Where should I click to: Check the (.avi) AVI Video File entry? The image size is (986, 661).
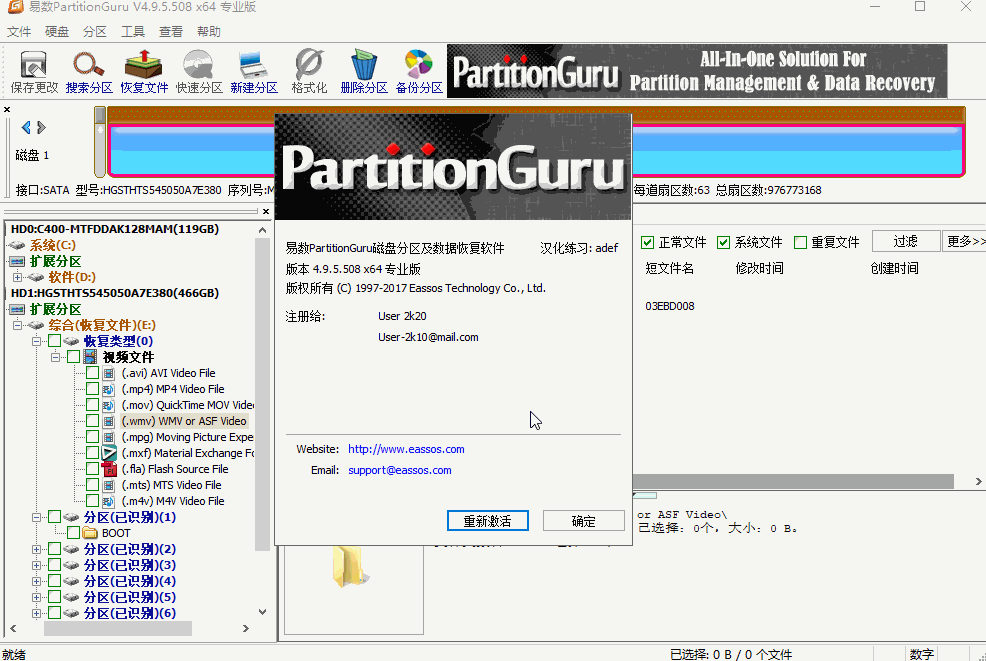point(91,373)
